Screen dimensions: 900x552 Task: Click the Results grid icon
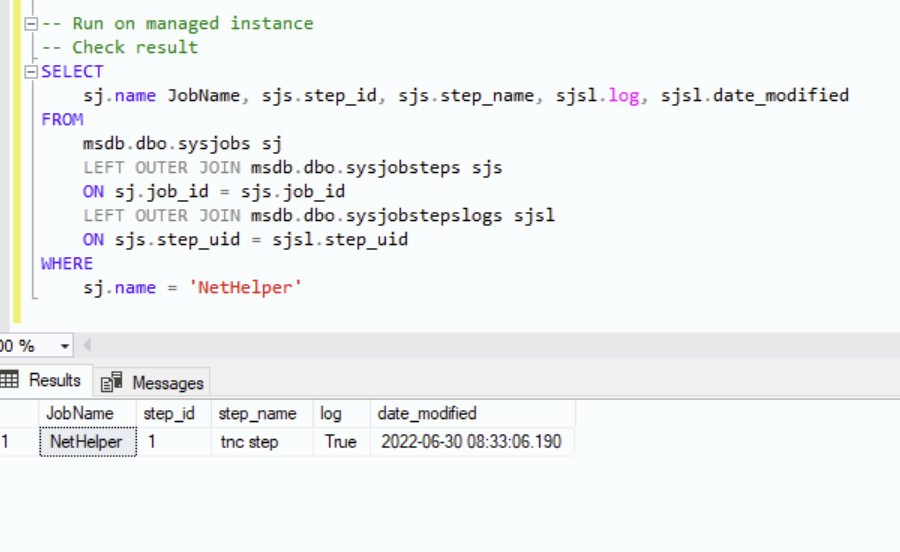click(9, 379)
